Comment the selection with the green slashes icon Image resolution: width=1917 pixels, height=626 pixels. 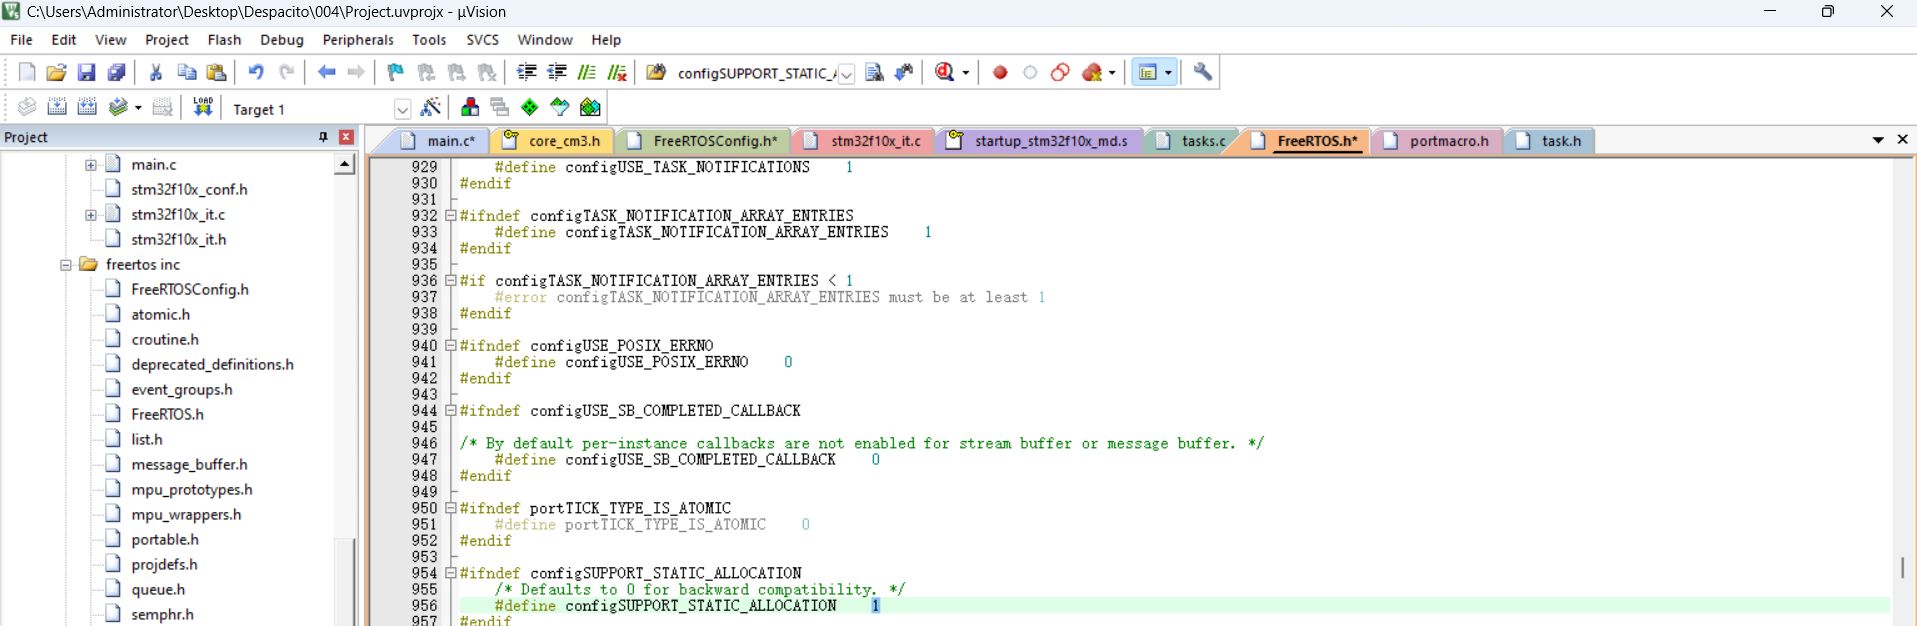[x=587, y=72]
